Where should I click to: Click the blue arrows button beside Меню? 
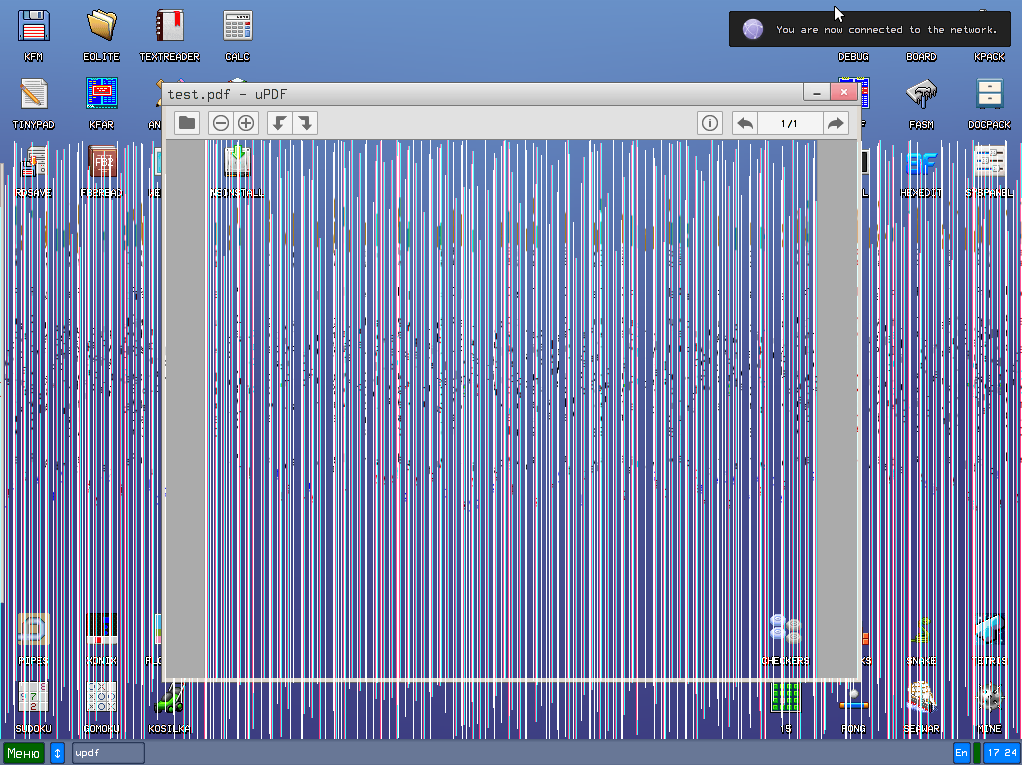click(57, 753)
